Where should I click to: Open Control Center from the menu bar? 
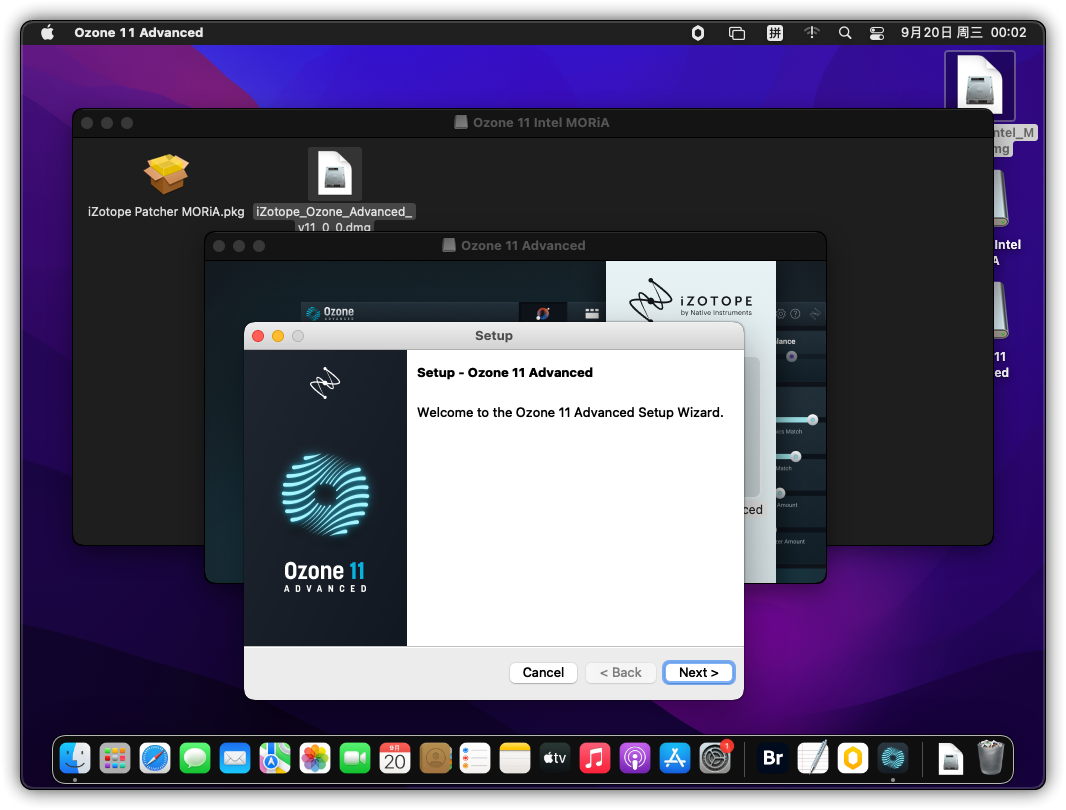pyautogui.click(x=877, y=33)
